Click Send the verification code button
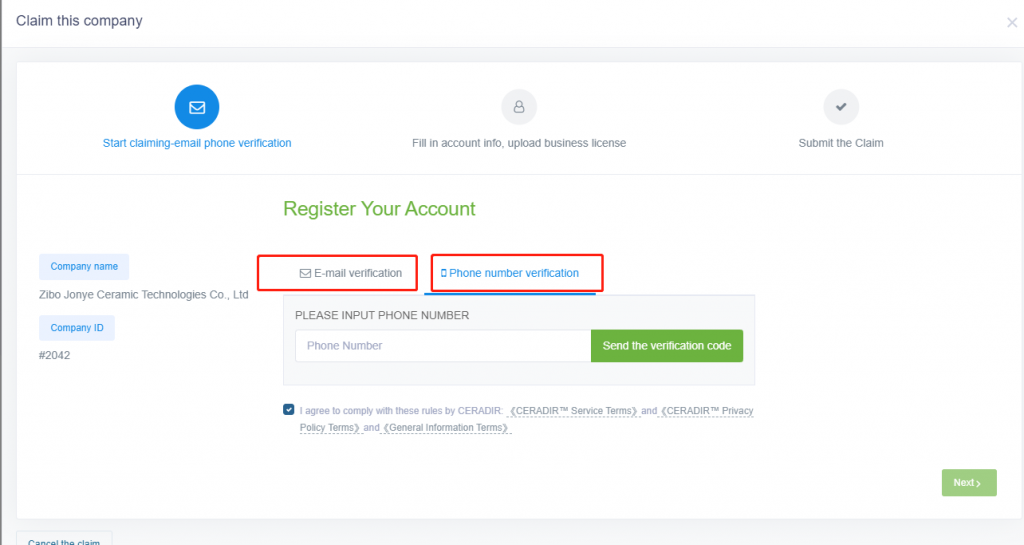Screen dimensions: 1024x545 pyautogui.click(x=667, y=345)
